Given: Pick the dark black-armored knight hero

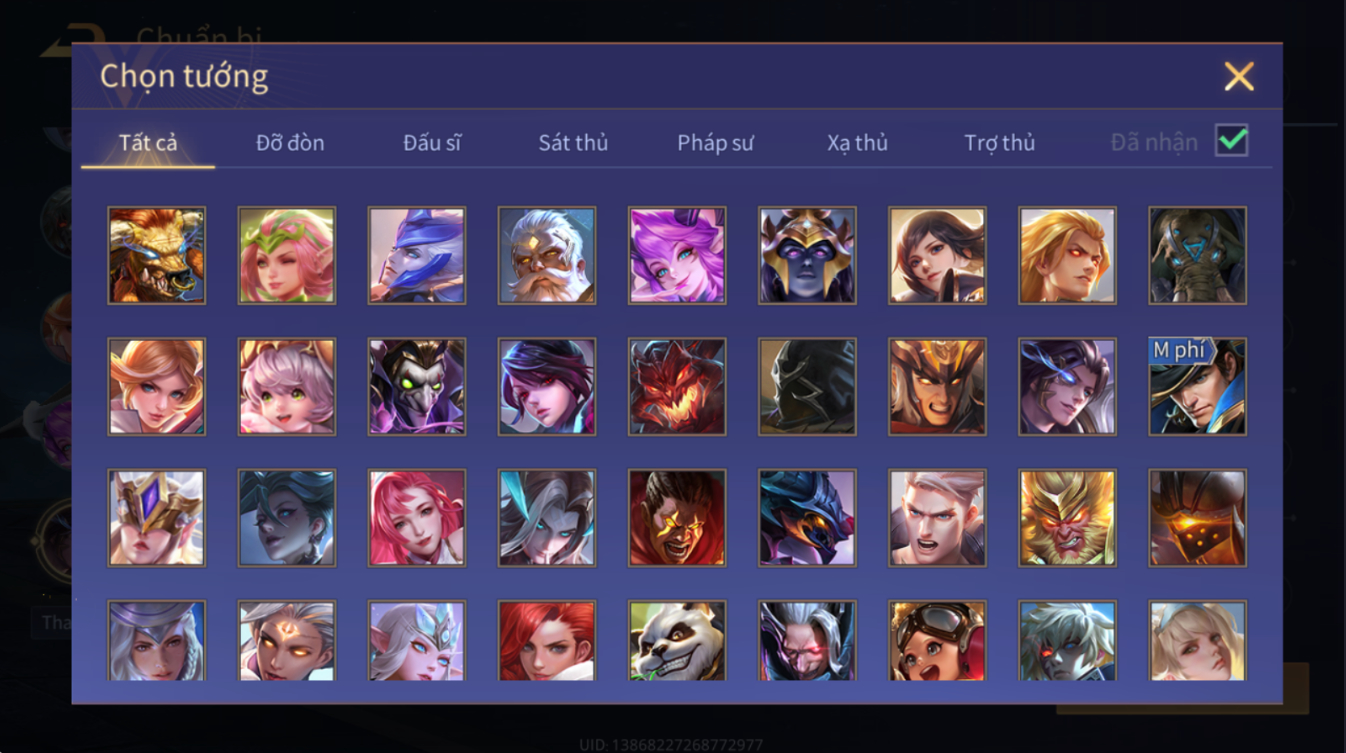Looking at the screenshot, I should [807, 386].
